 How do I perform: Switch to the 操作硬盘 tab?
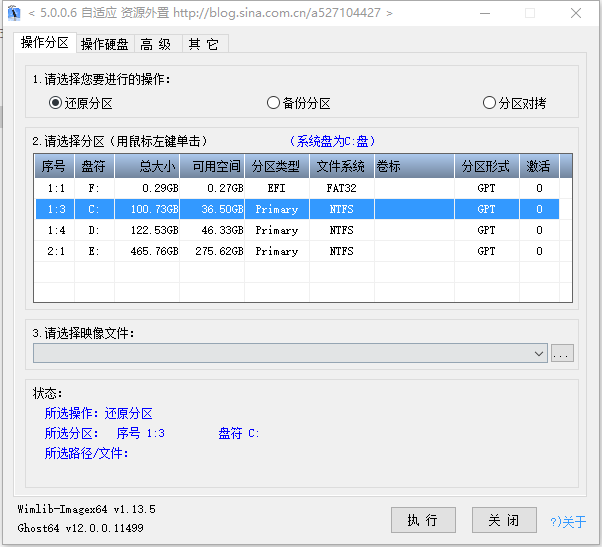point(105,44)
